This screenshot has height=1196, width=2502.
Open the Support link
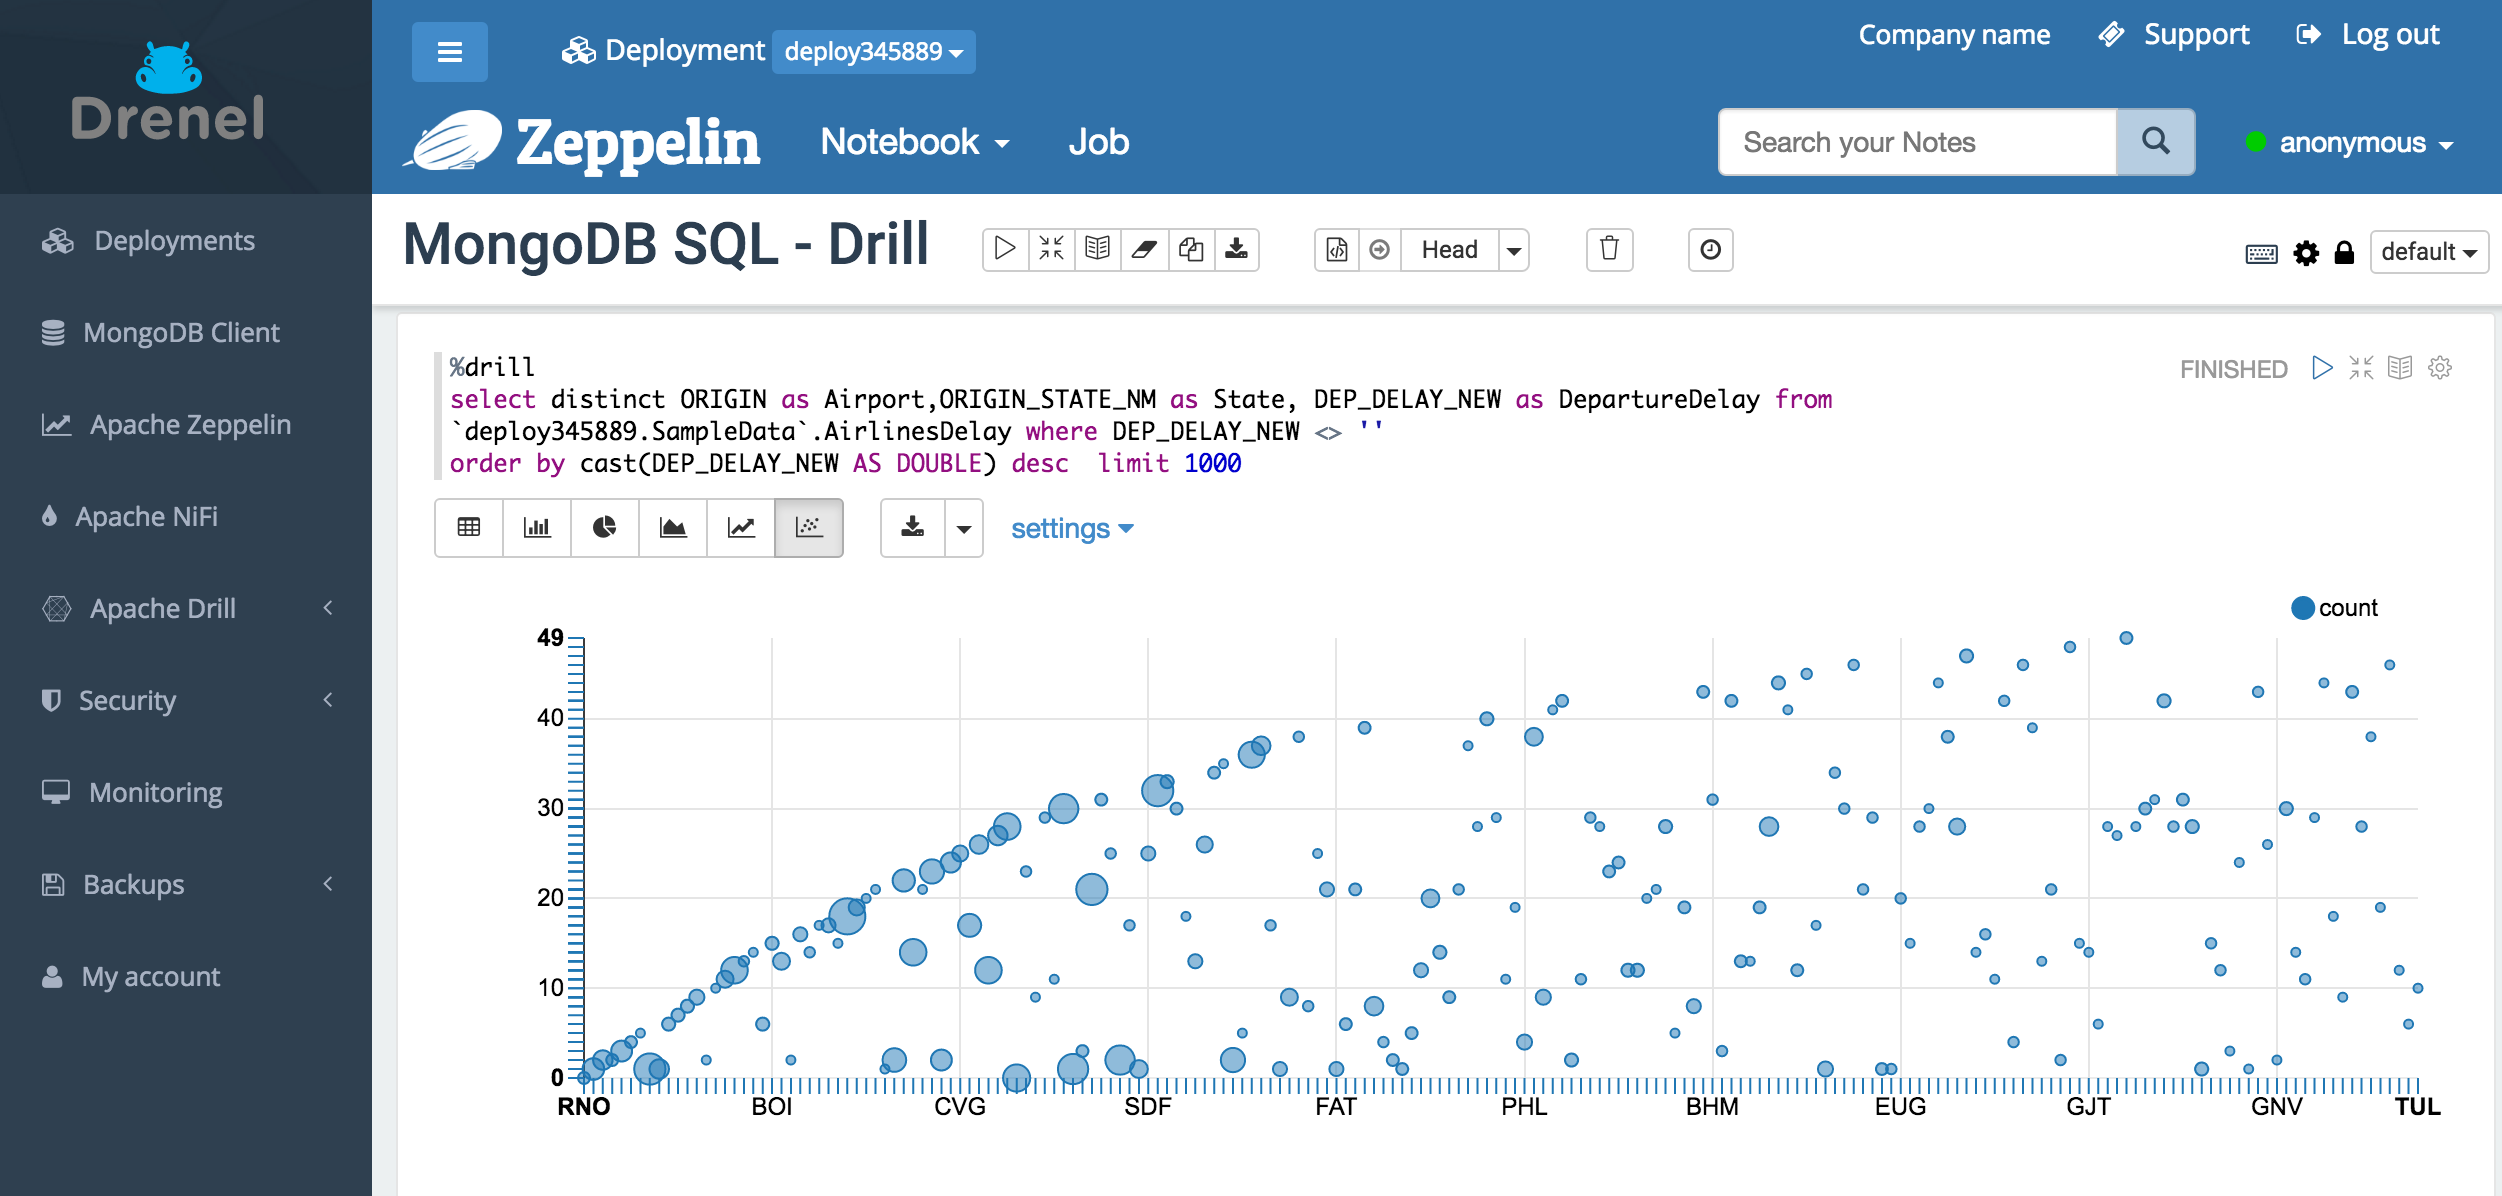pos(2174,35)
